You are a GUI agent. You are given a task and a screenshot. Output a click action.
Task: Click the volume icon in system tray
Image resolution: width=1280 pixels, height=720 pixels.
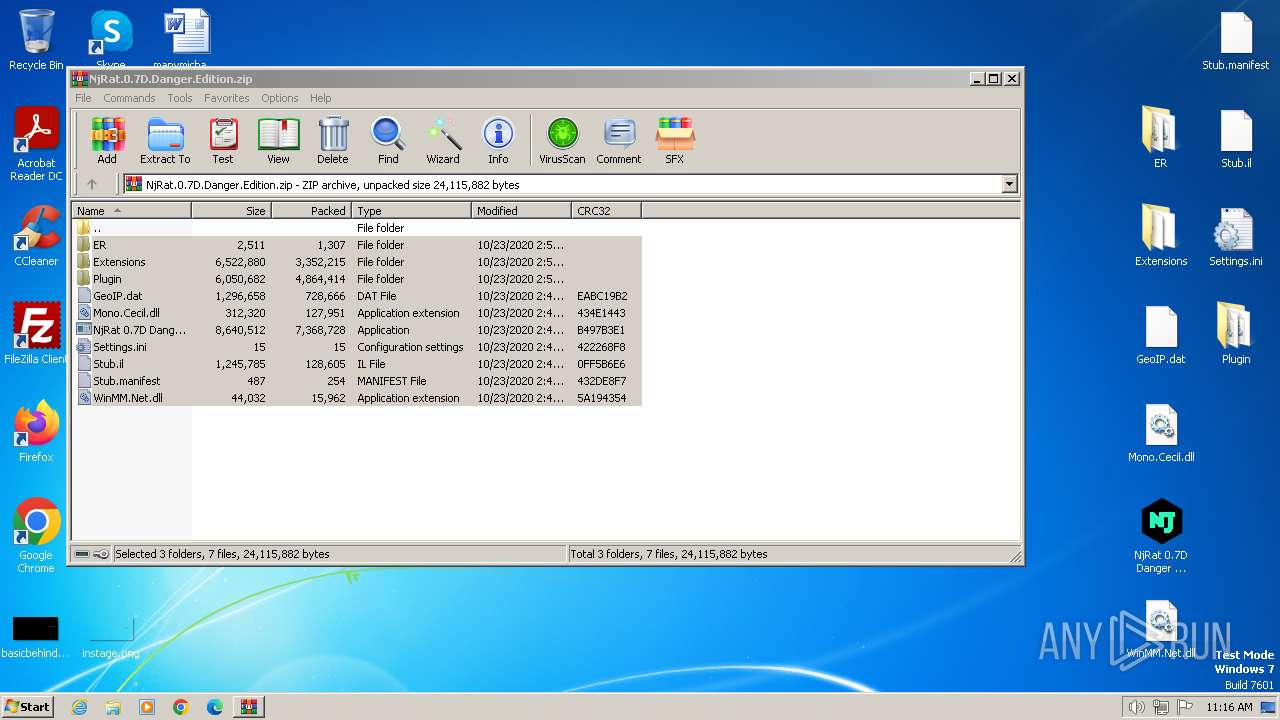(1136, 707)
